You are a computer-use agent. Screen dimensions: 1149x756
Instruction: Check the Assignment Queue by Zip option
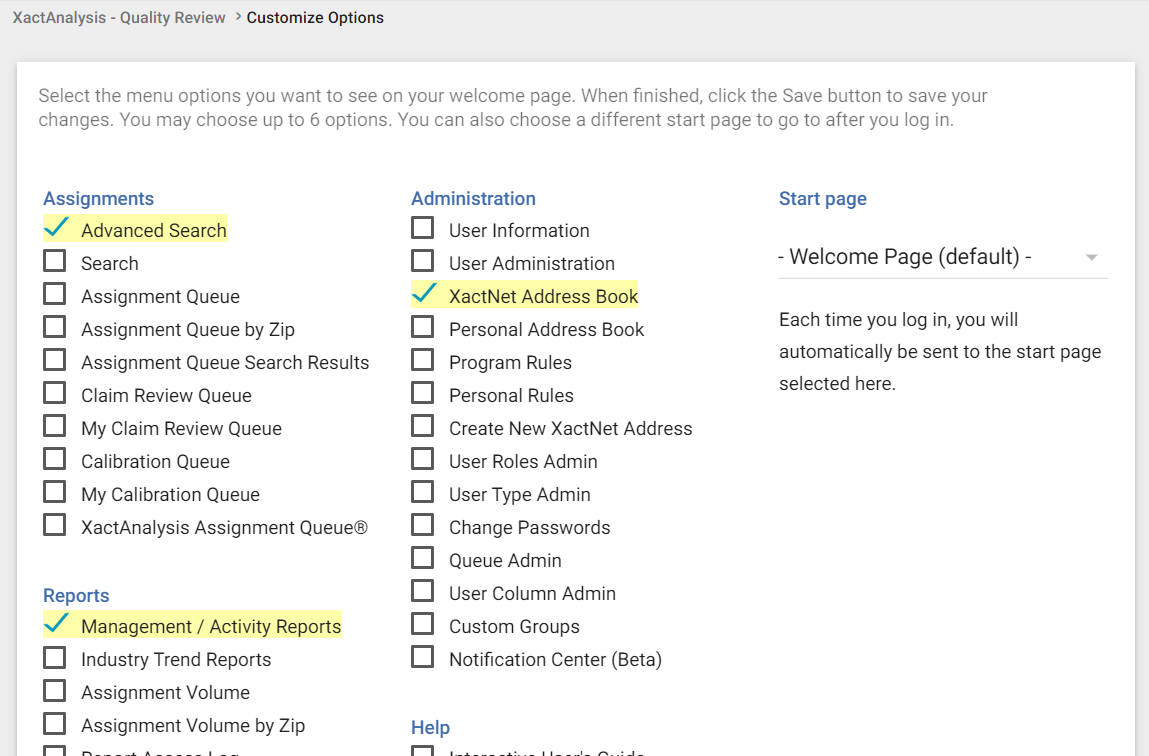click(55, 328)
